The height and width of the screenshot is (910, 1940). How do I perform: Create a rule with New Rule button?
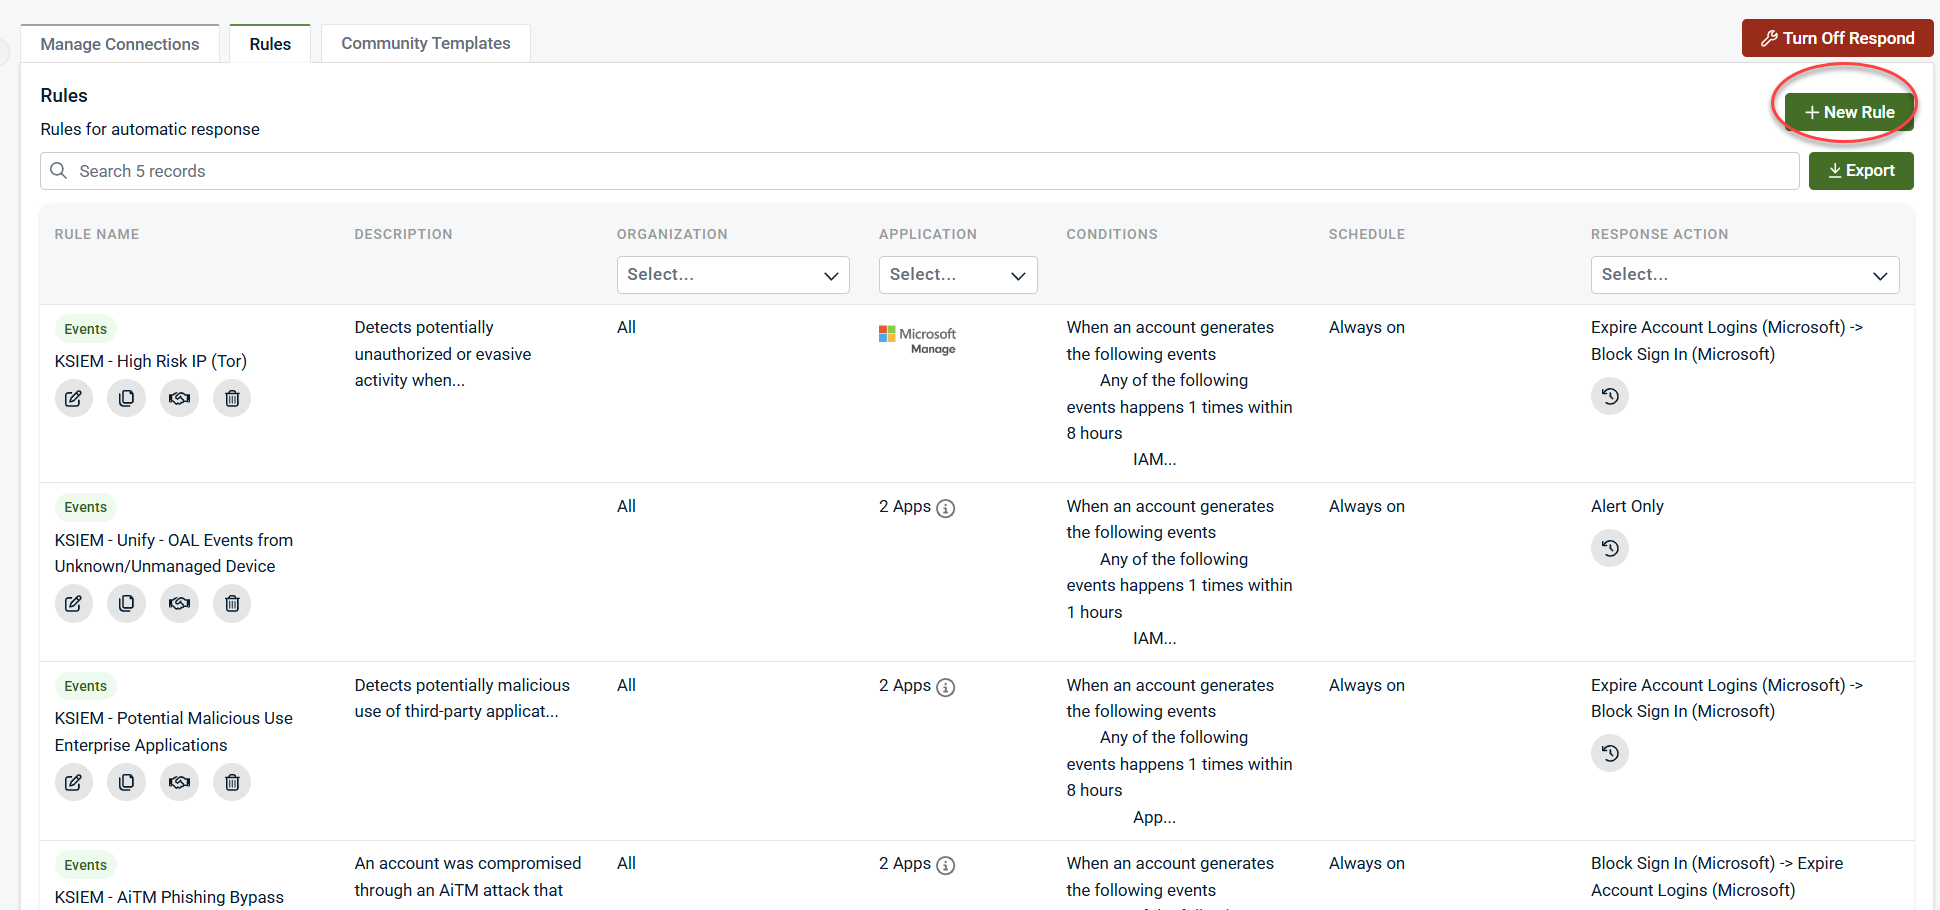tap(1849, 112)
